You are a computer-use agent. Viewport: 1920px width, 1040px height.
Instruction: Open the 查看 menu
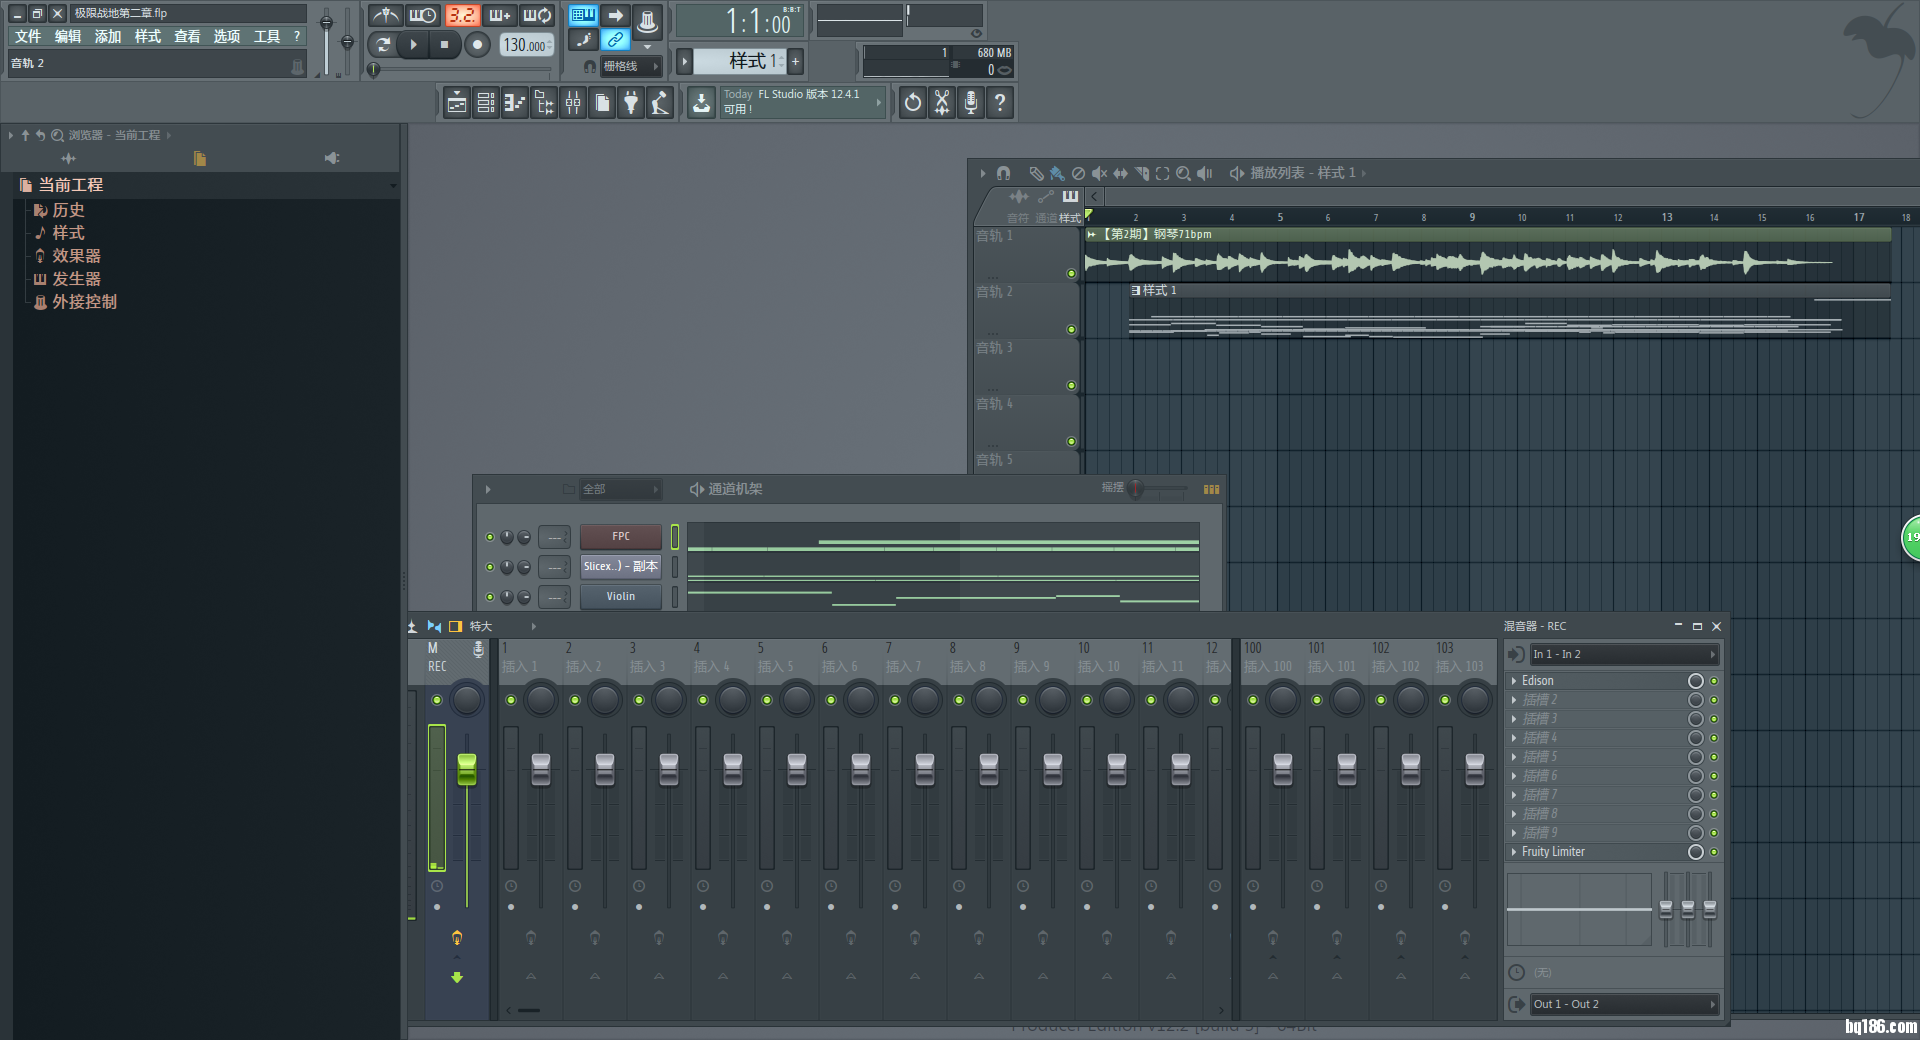point(187,36)
